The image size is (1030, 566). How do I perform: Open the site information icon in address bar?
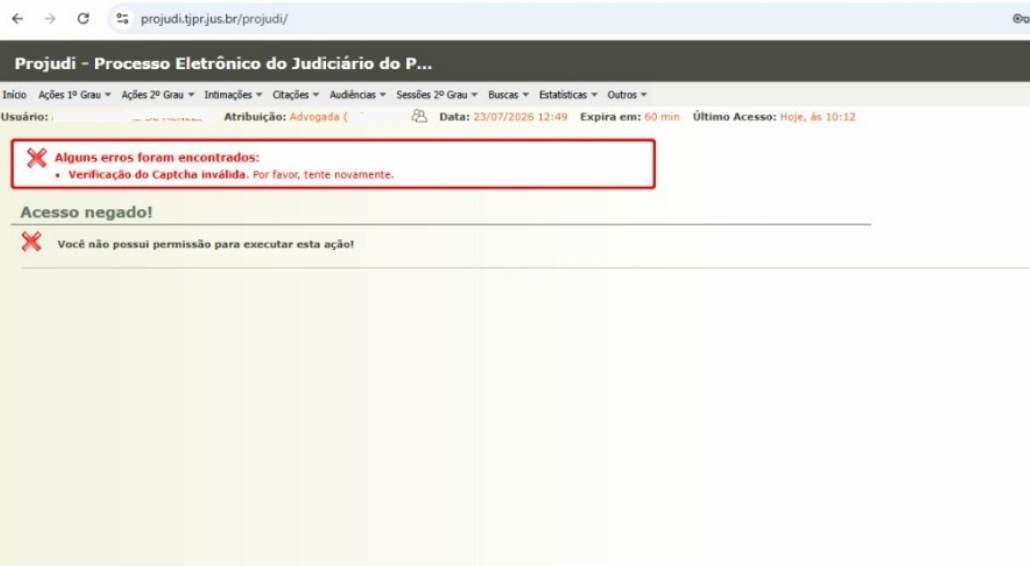click(122, 19)
